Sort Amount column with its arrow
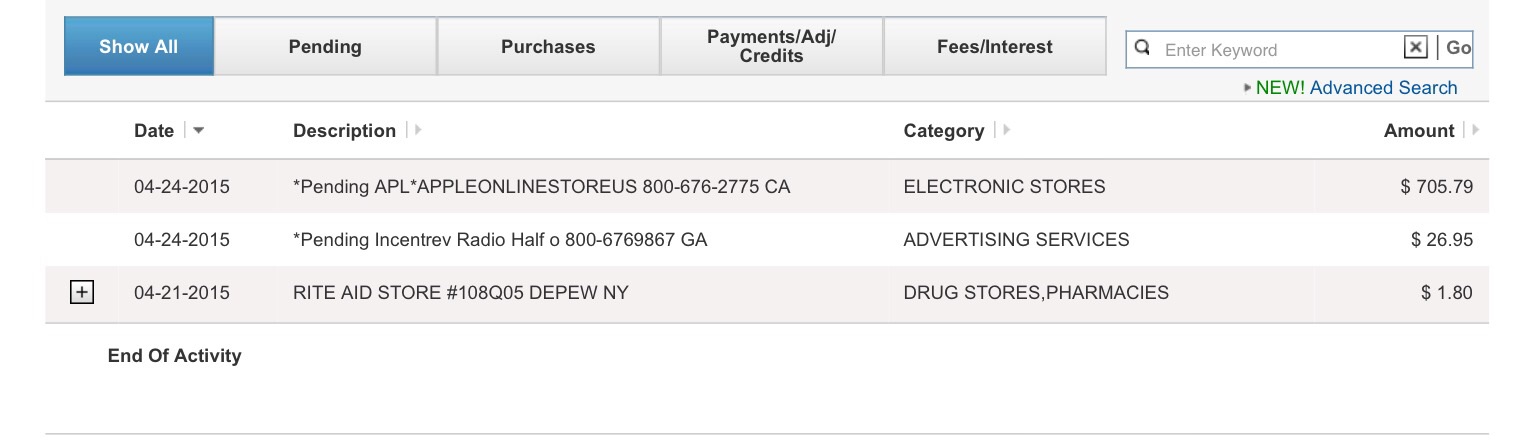1536x444 pixels. point(1475,130)
